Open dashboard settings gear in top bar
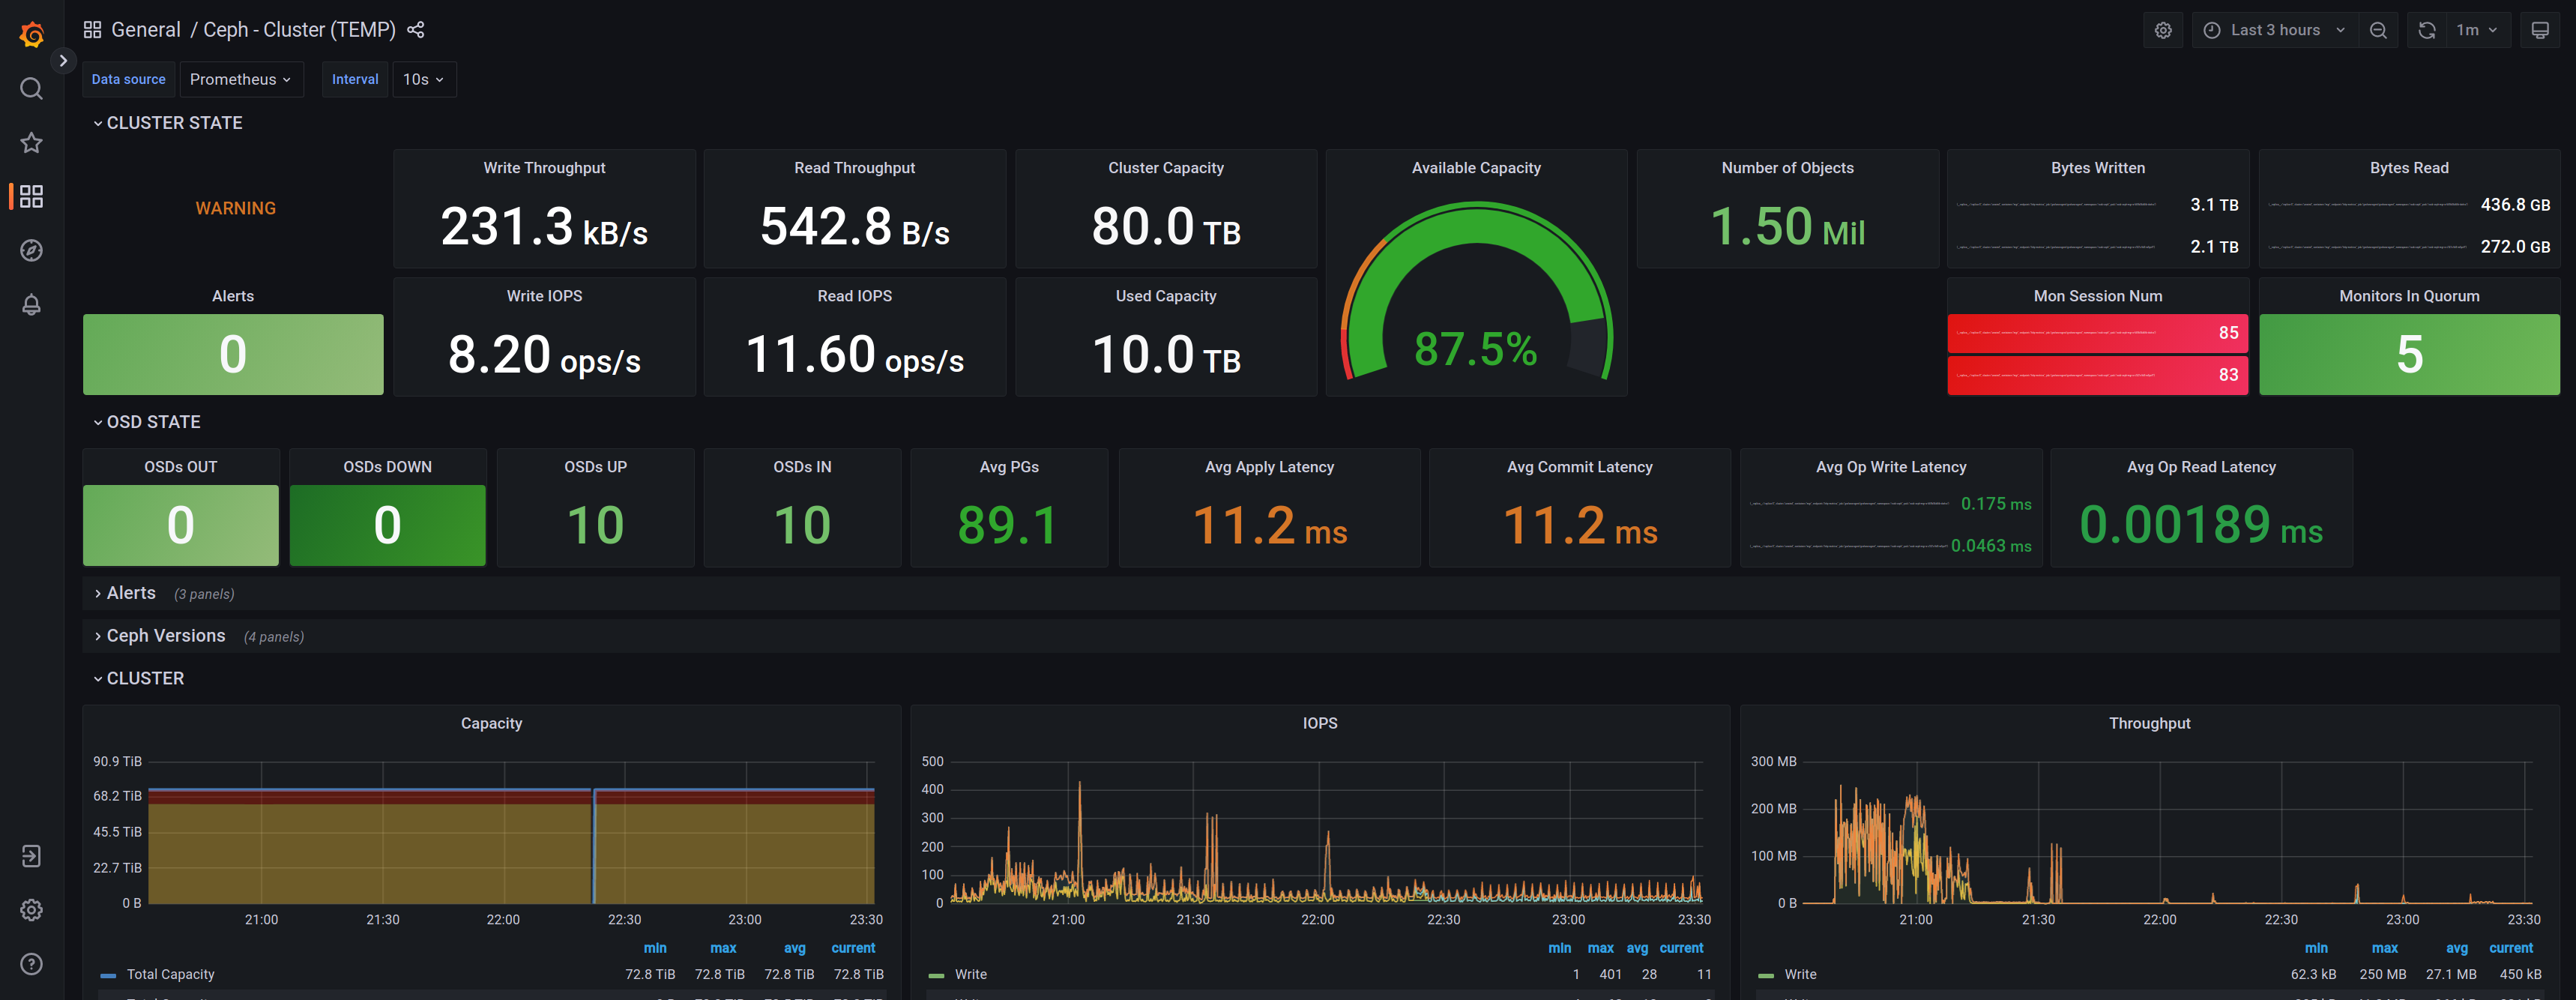The image size is (2576, 1000). click(2163, 29)
